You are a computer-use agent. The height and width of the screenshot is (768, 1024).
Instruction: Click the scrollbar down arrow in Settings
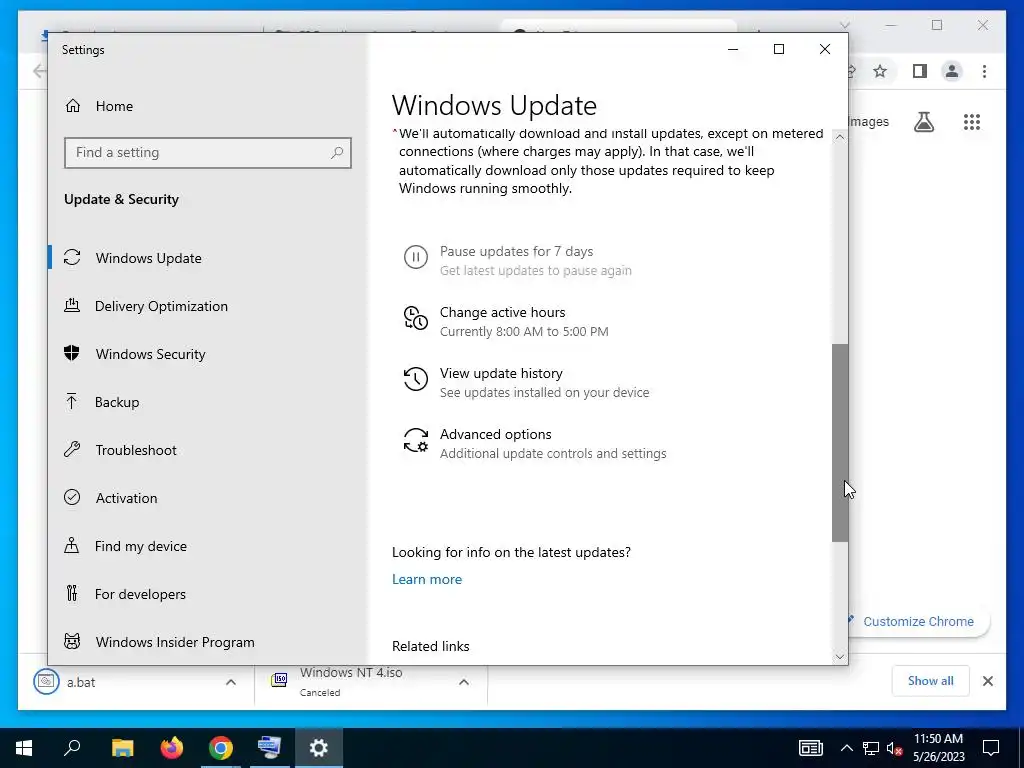pos(840,656)
